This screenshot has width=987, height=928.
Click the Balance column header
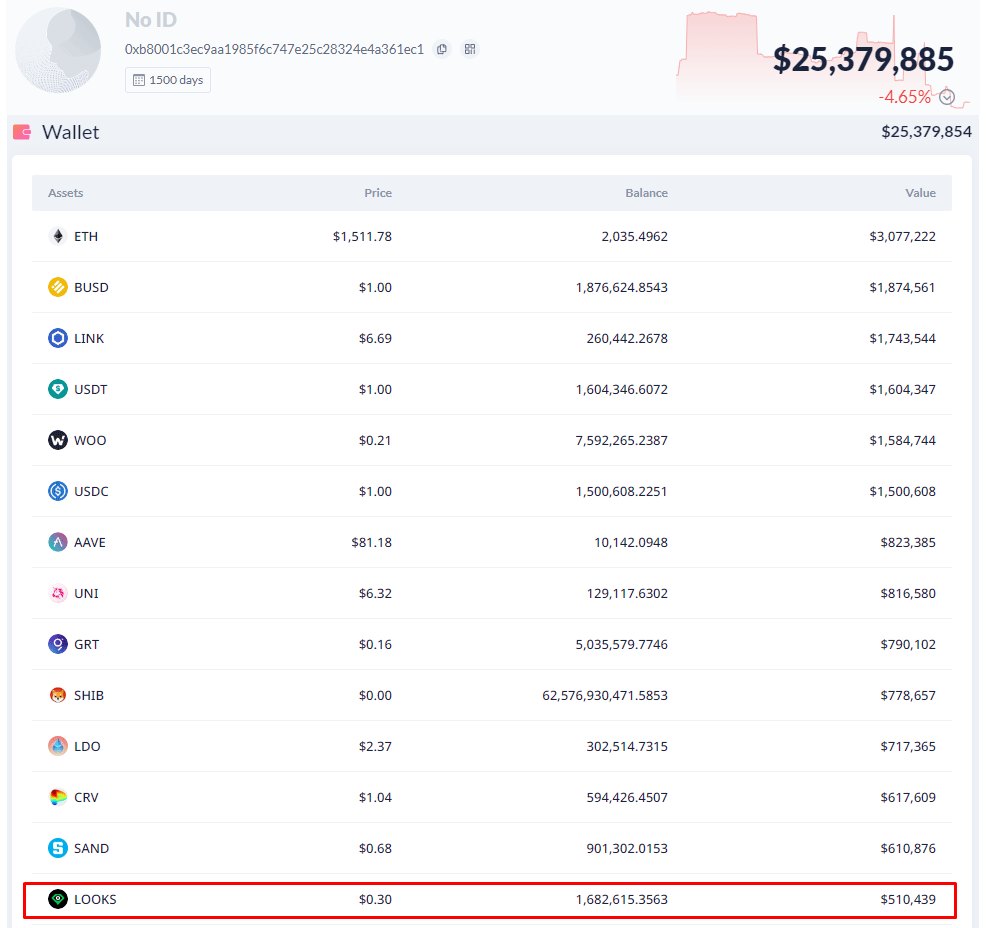(646, 193)
